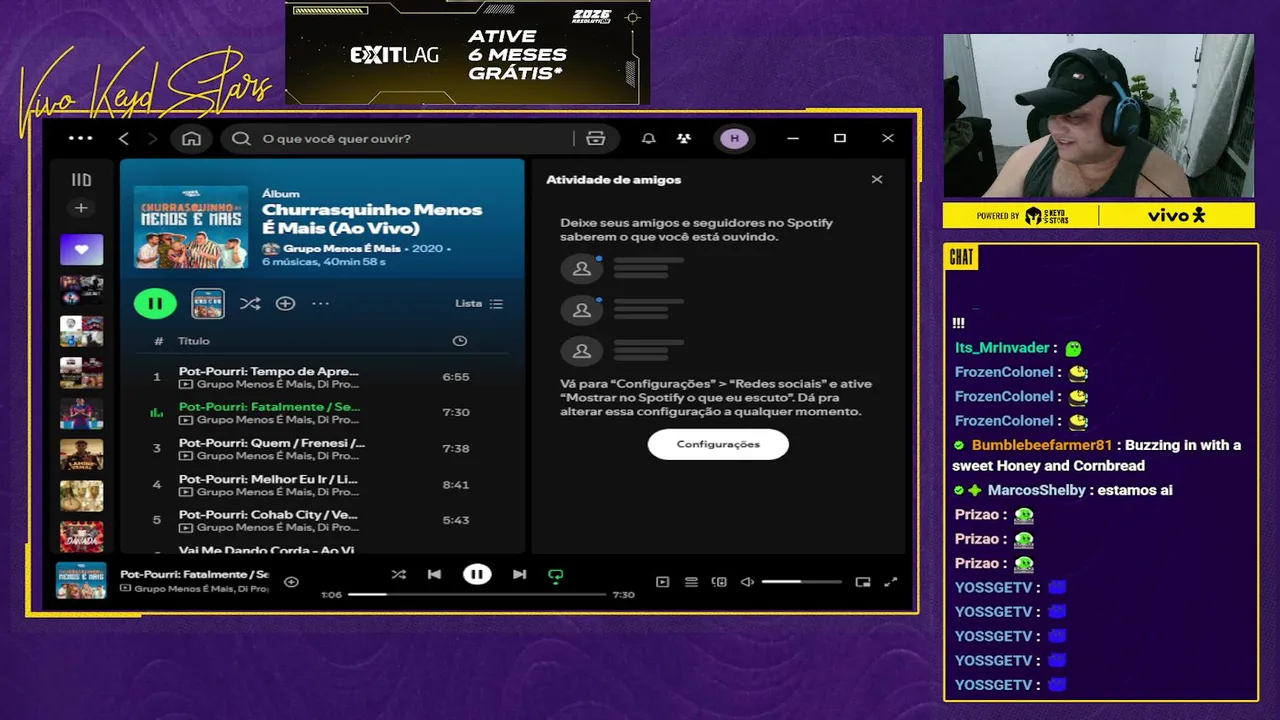Save album to library with plus

tap(285, 303)
